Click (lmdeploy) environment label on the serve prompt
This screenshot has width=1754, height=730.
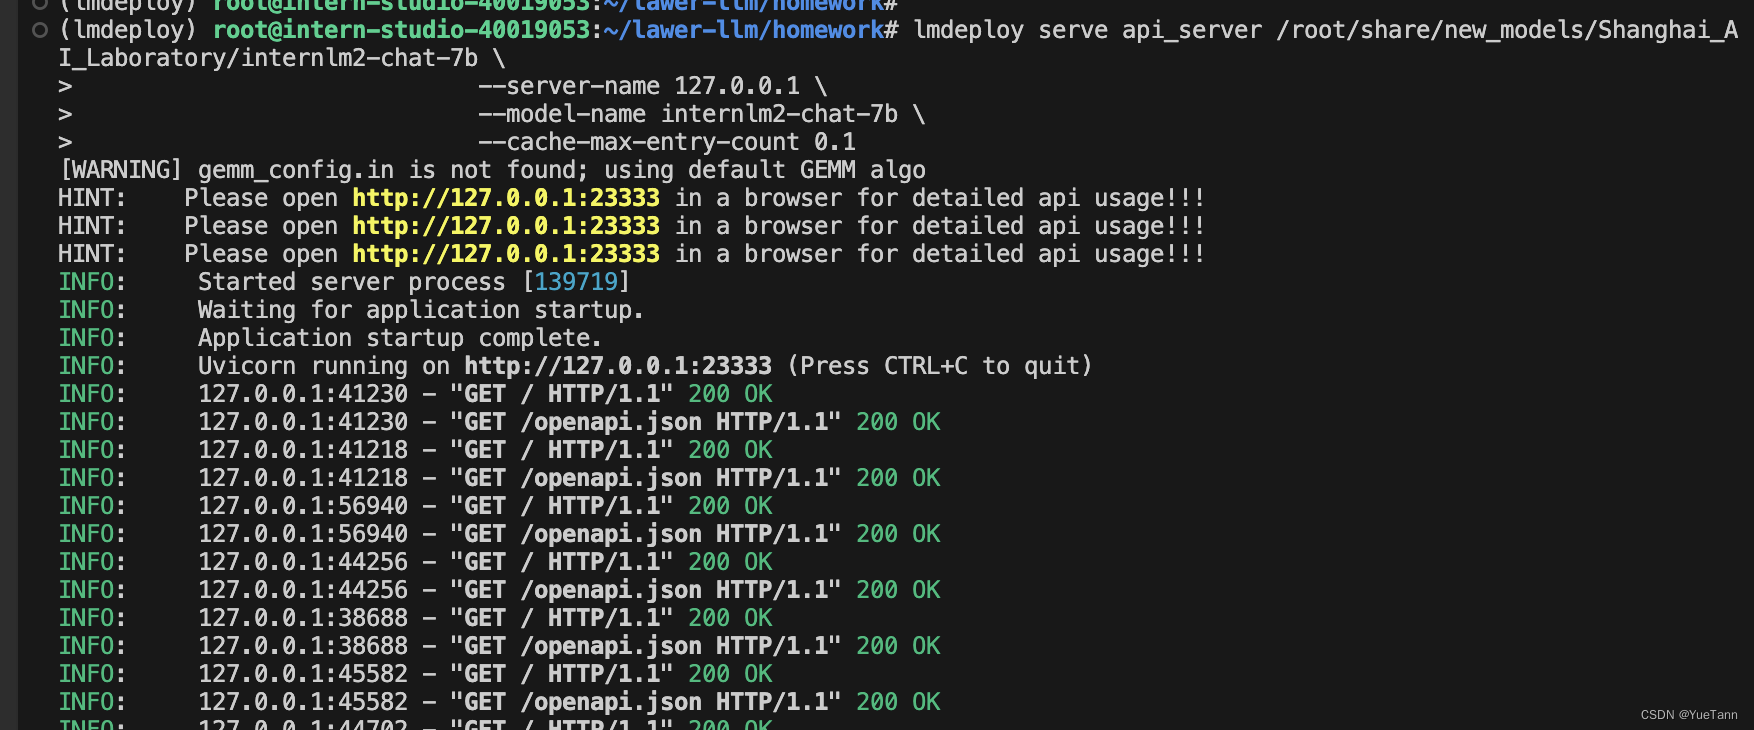(x=128, y=30)
